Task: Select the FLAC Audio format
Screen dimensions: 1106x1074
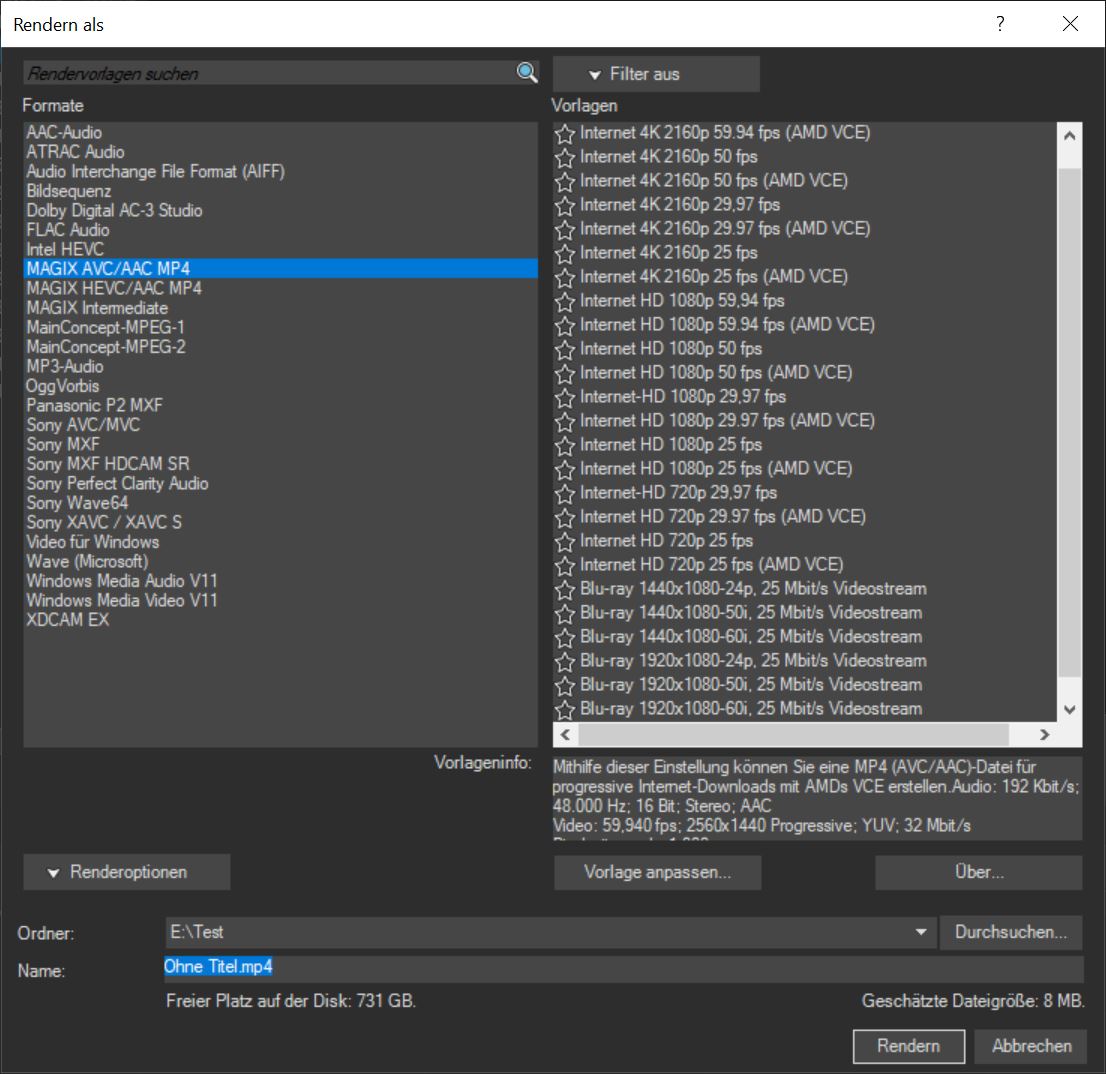Action: 281,230
